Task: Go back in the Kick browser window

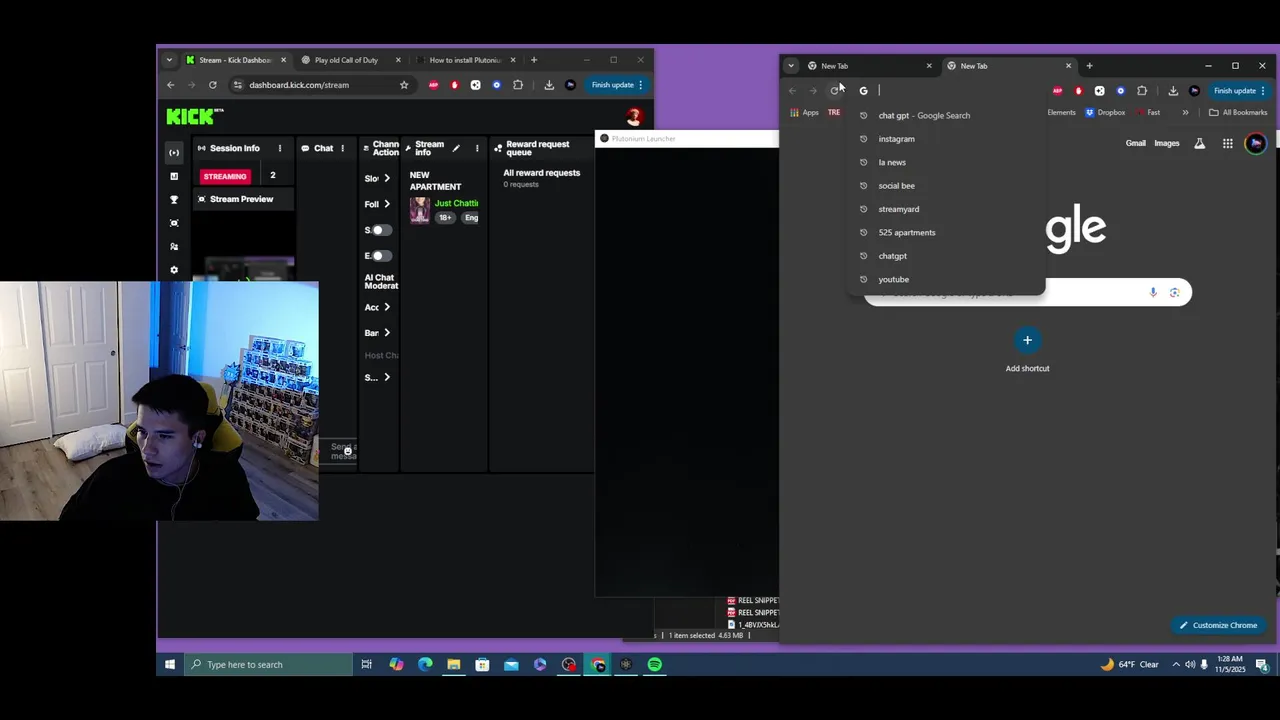Action: point(171,85)
